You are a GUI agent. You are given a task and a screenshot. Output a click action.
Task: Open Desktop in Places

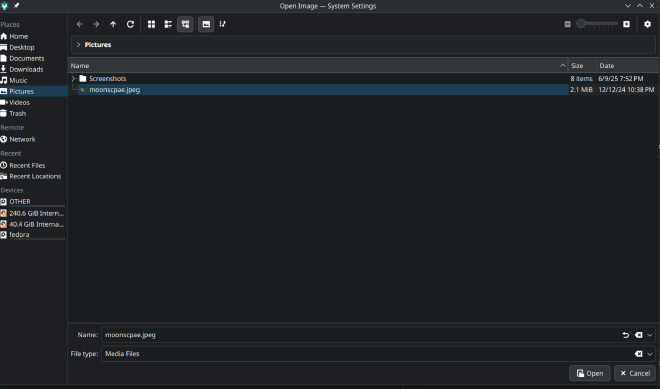34,47
